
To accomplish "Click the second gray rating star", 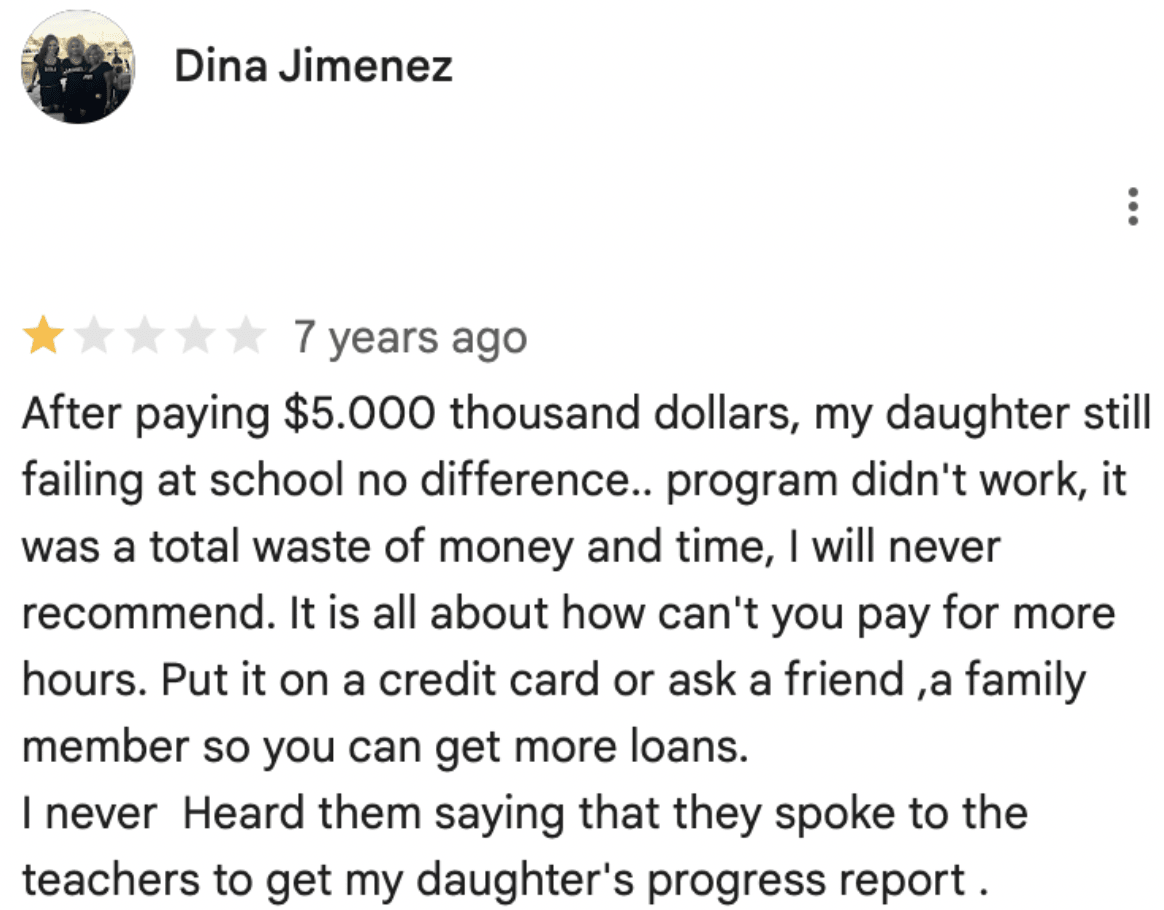I will pyautogui.click(x=94, y=338).
